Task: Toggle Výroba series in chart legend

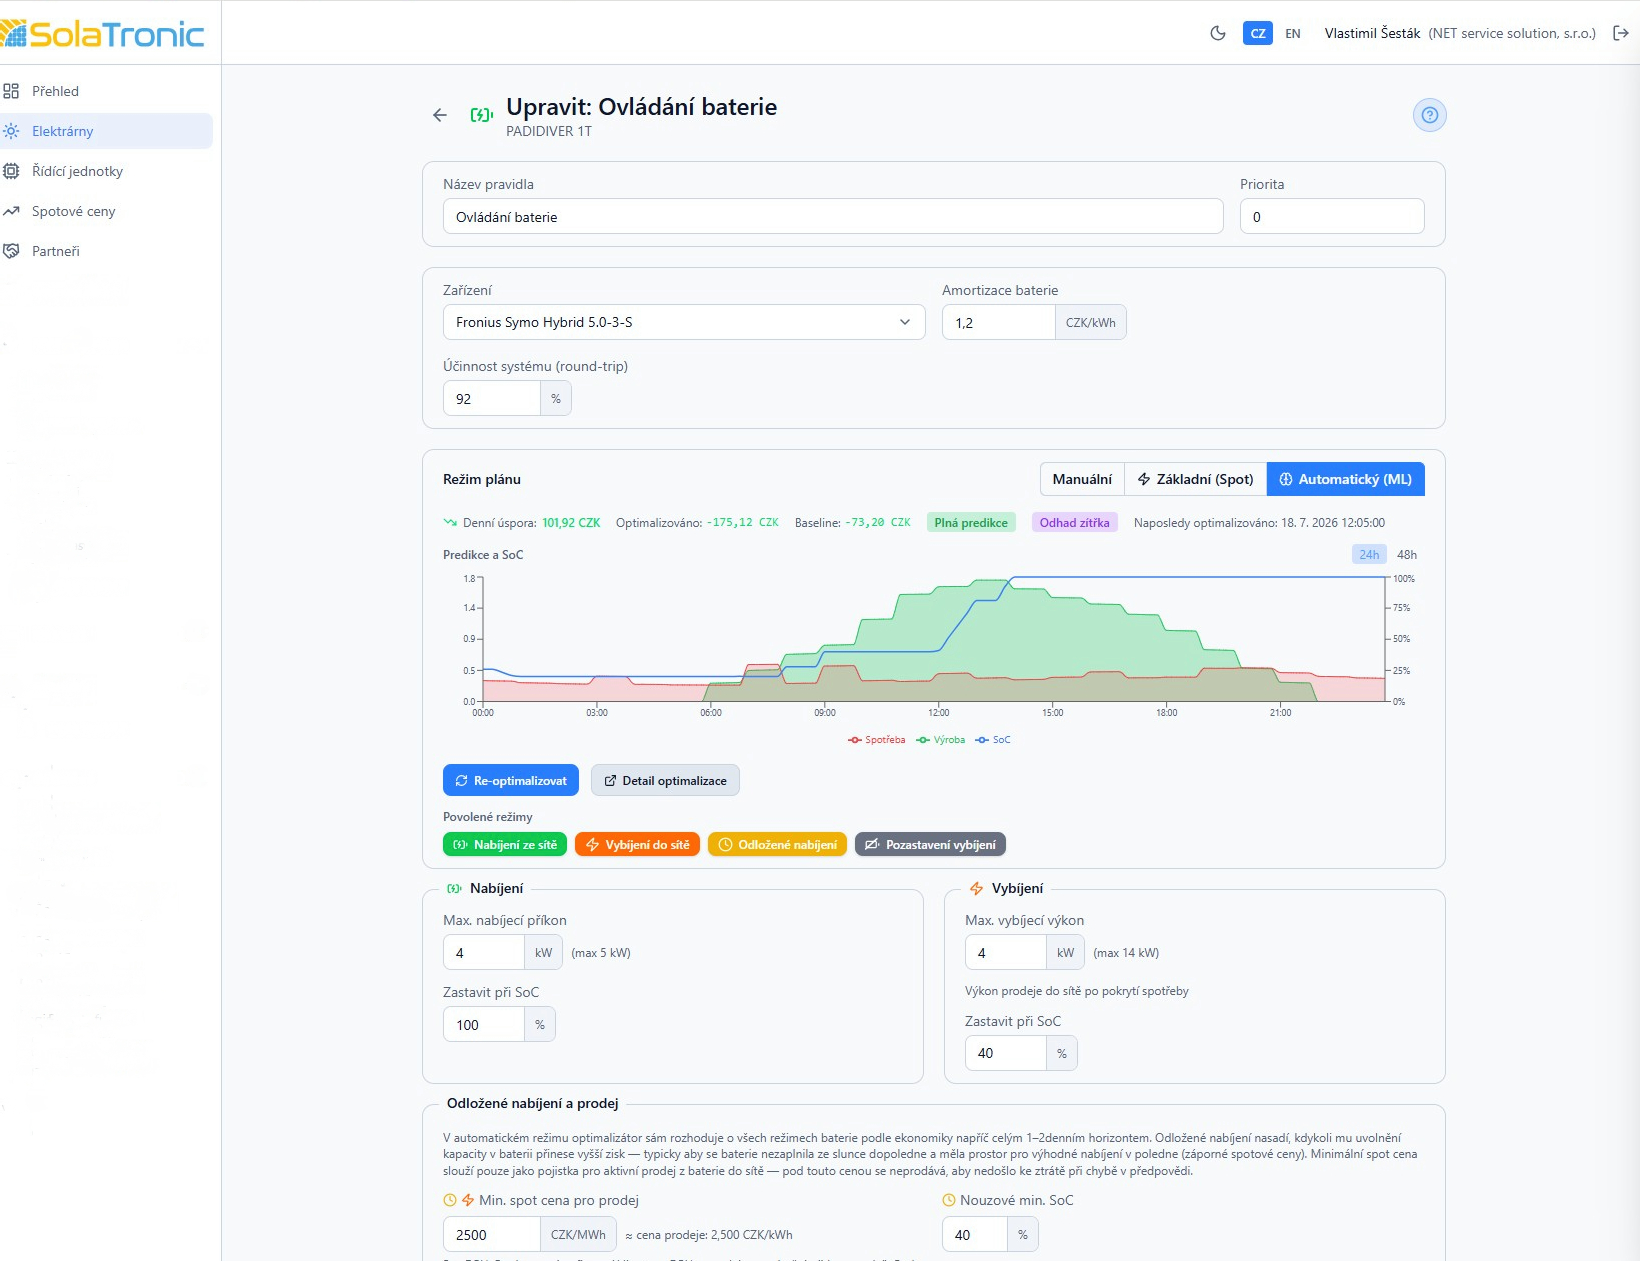Action: [940, 740]
